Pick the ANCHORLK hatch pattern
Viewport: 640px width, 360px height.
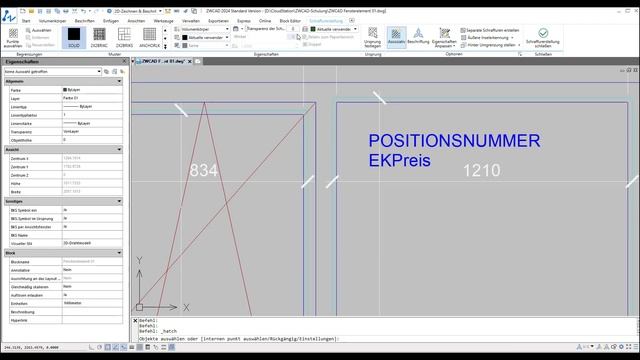click(x=149, y=38)
